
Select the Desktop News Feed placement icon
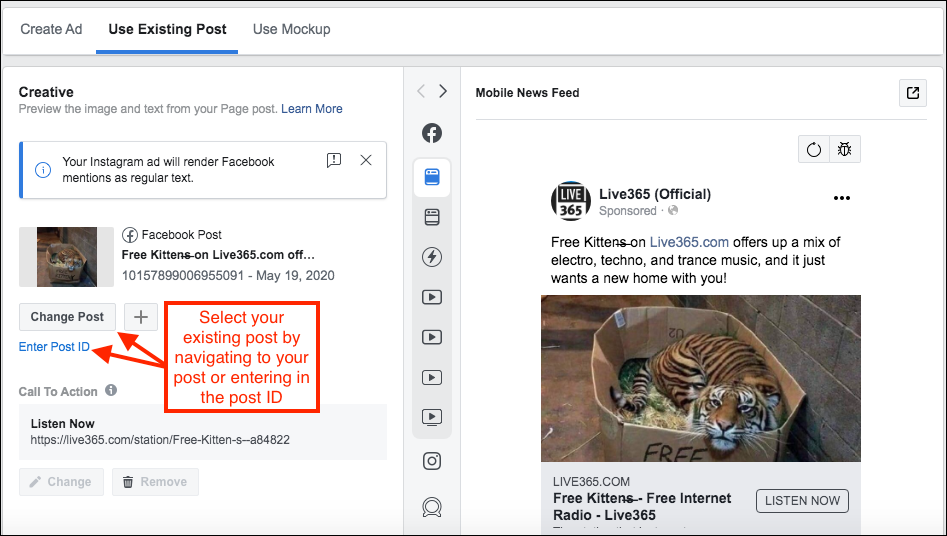(x=432, y=217)
